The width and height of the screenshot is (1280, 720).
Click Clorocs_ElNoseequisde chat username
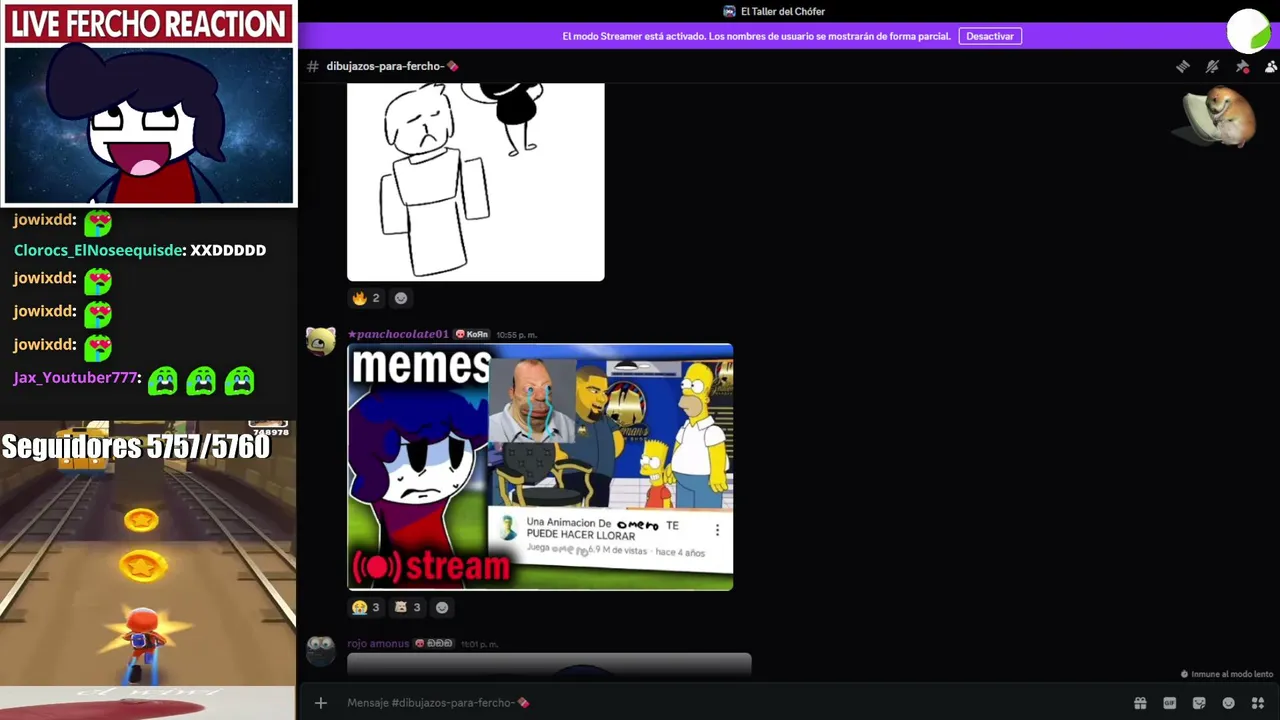pos(99,250)
